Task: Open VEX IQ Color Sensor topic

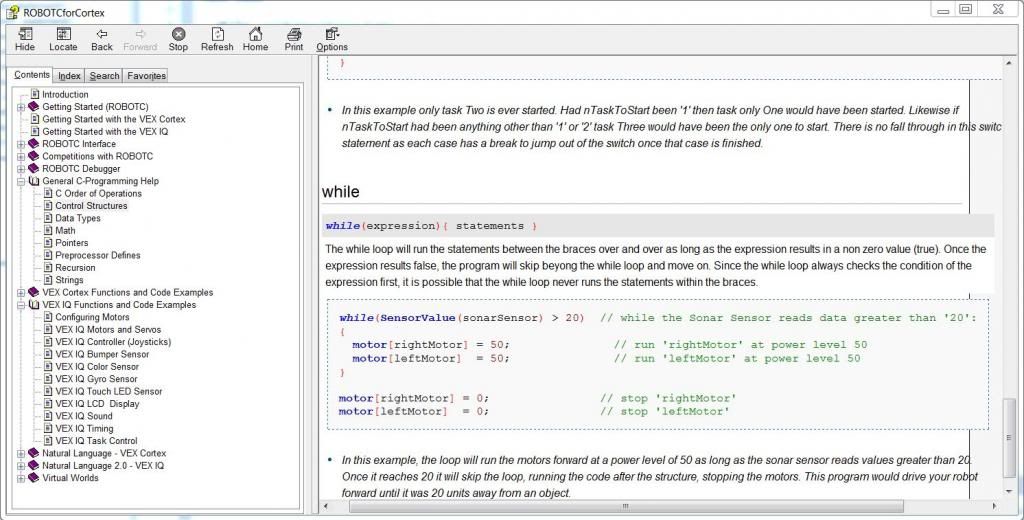Action: (97, 366)
